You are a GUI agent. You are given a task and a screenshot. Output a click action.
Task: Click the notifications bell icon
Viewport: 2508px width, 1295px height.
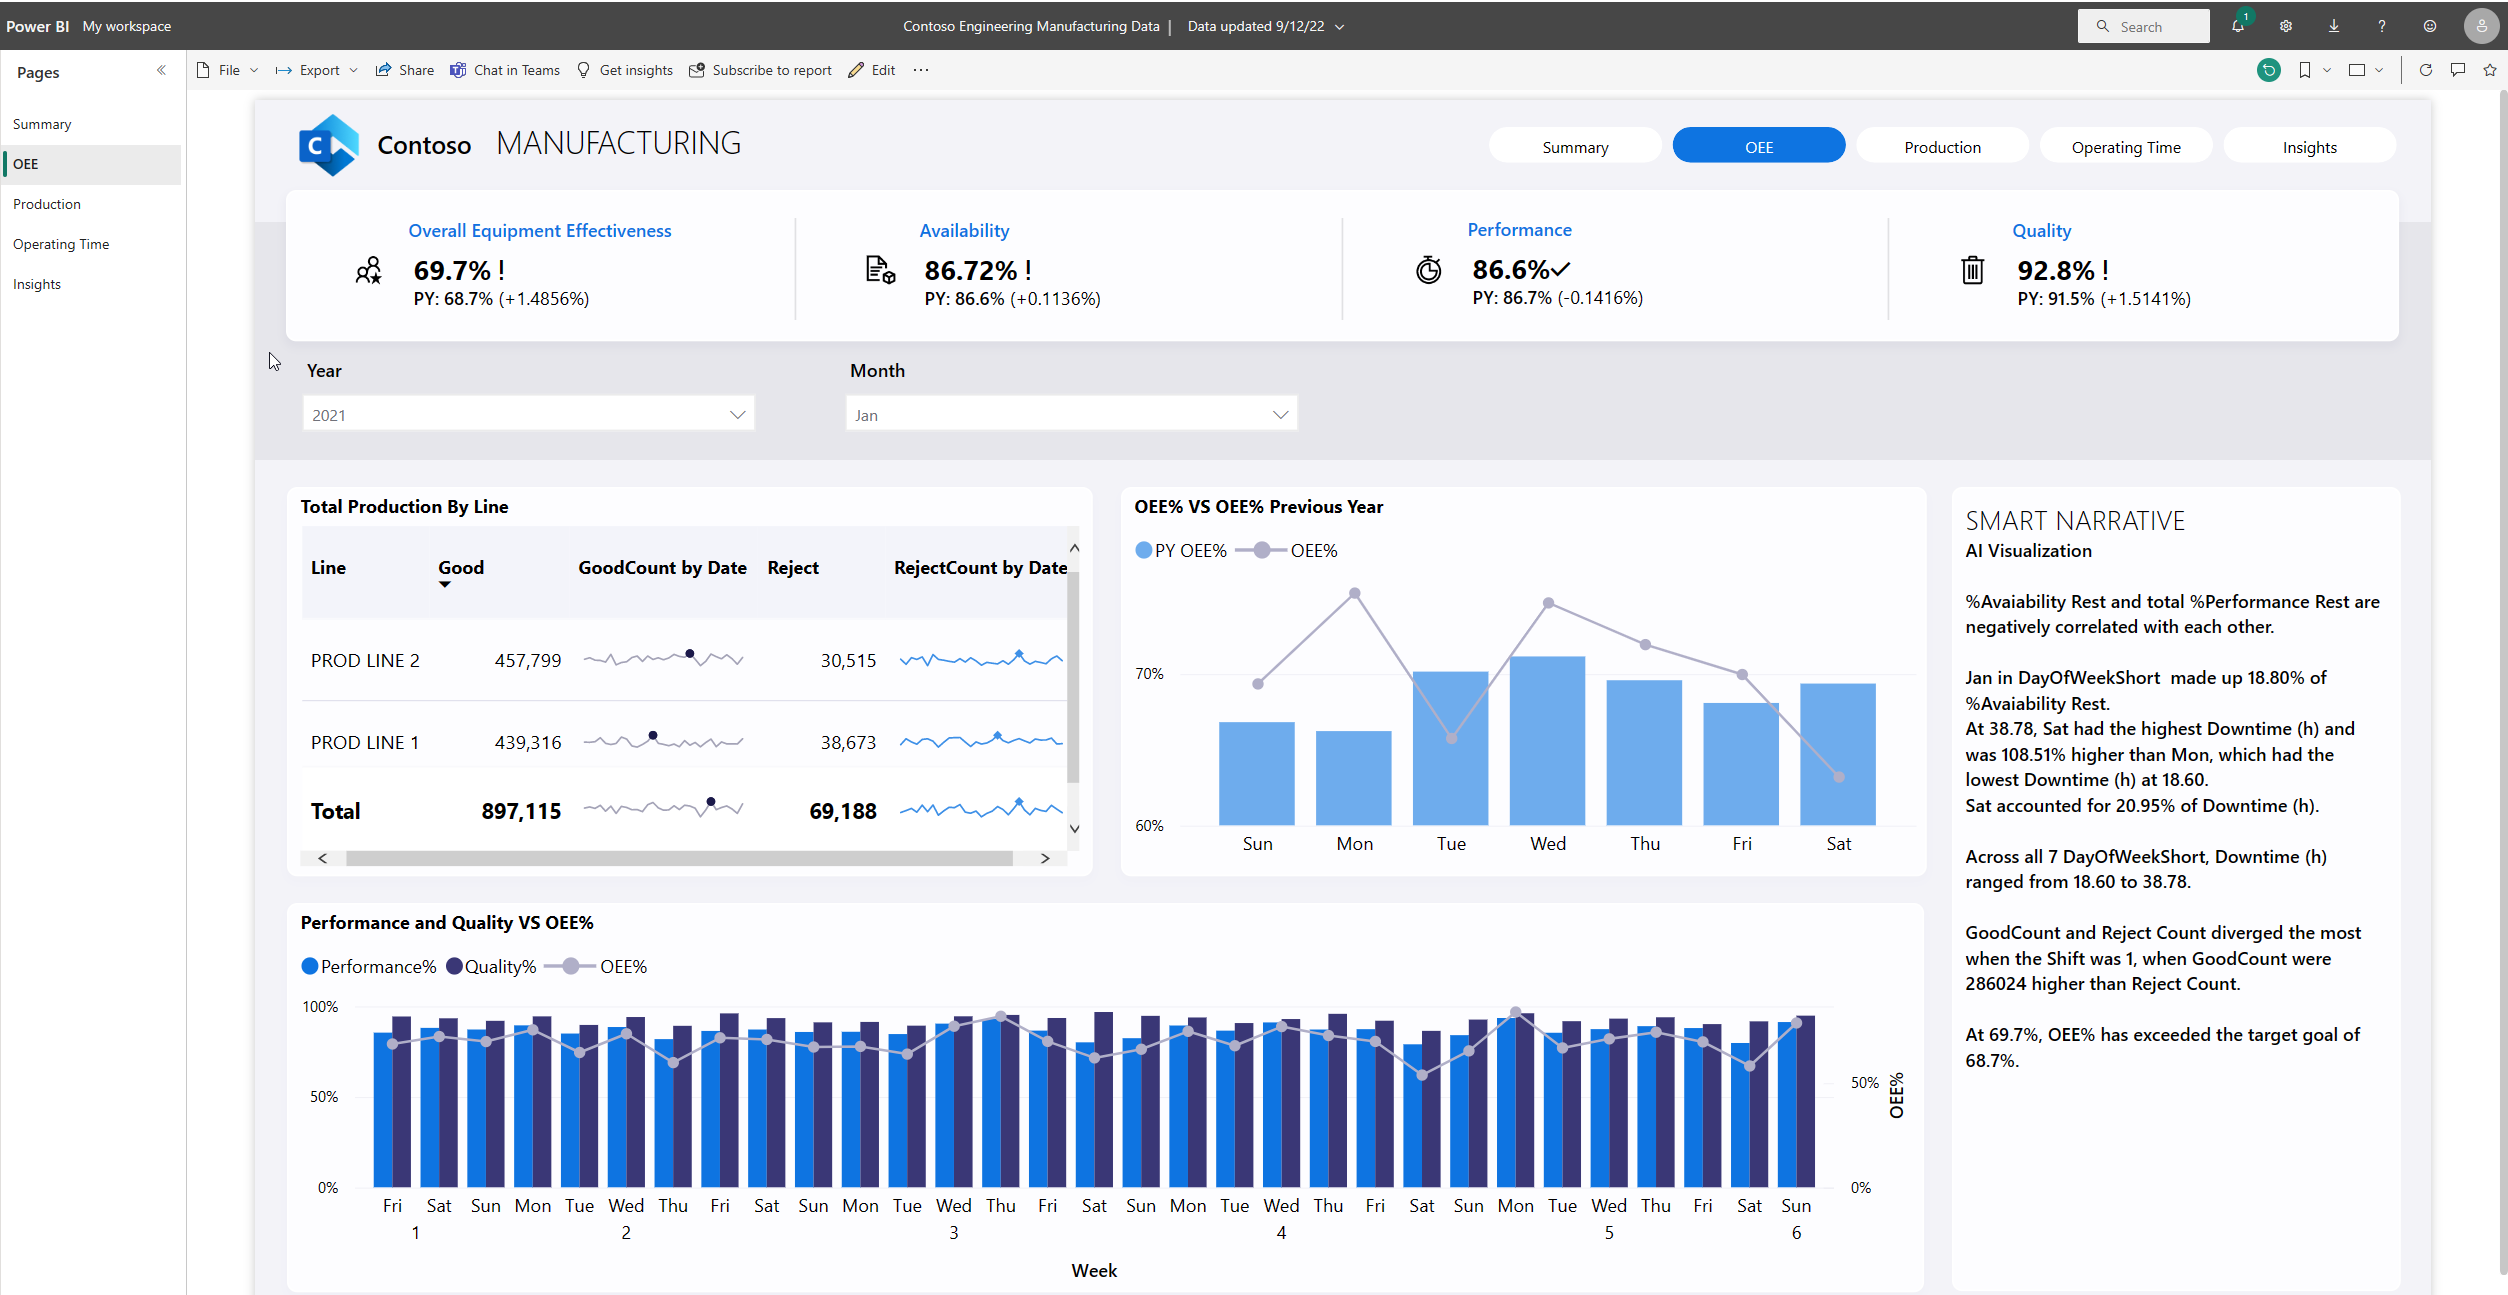[2237, 27]
